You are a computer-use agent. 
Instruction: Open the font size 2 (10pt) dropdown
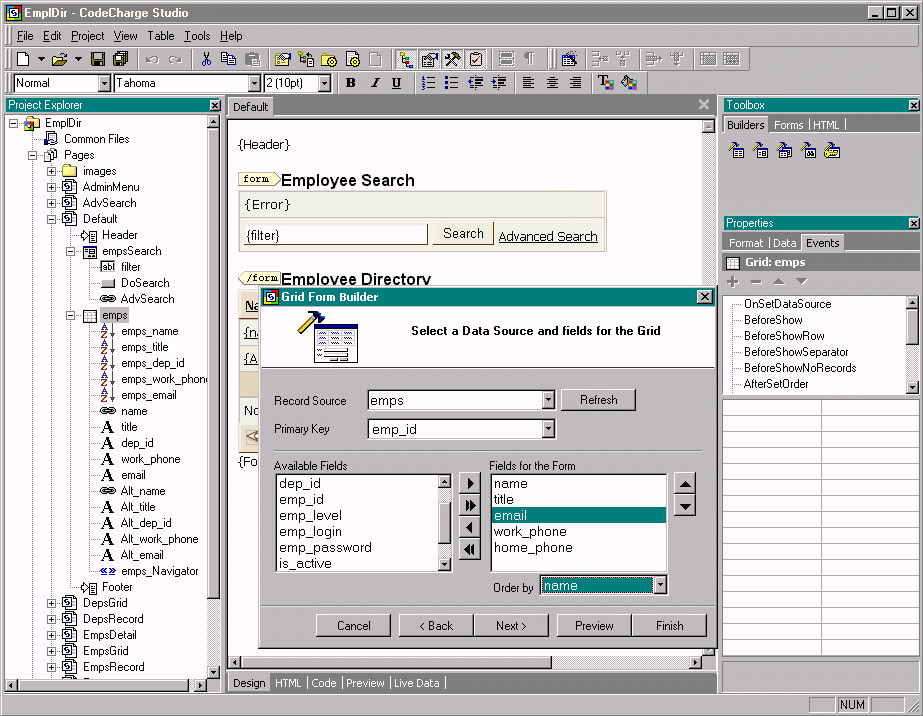click(324, 83)
